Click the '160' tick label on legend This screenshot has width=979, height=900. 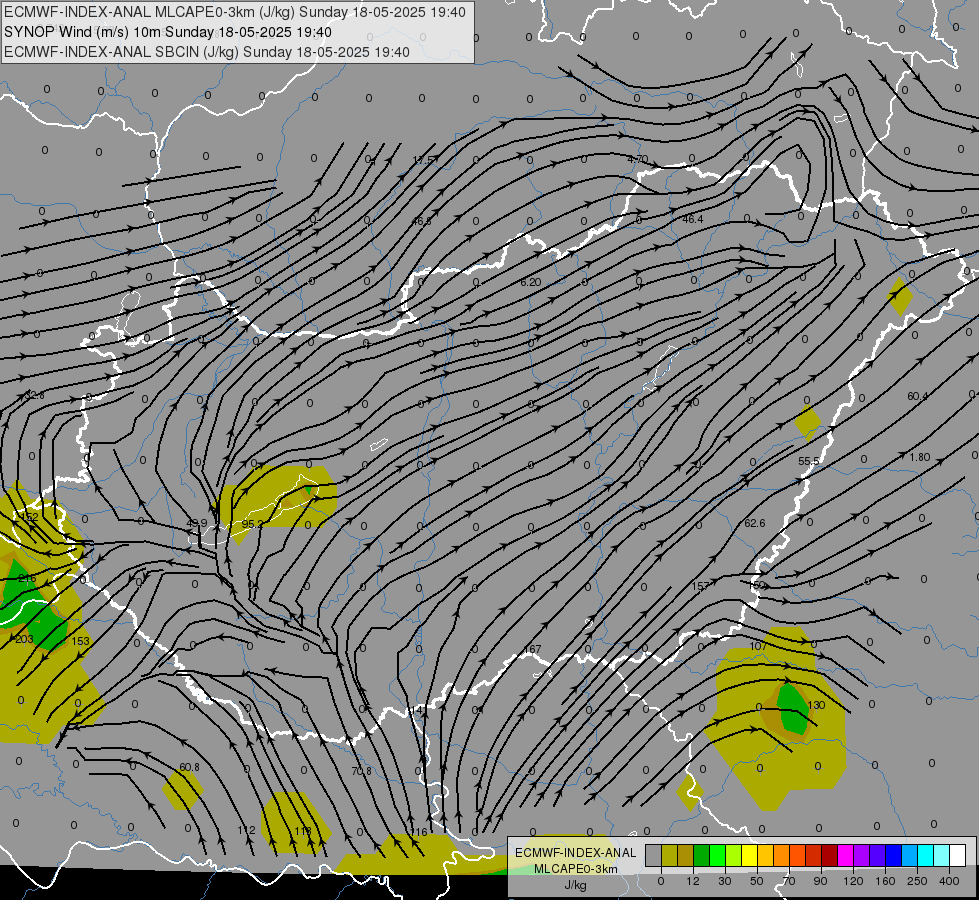885,881
